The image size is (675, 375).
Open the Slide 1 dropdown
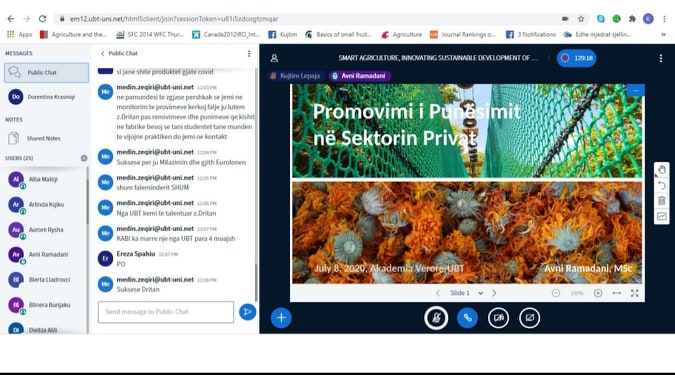[x=466, y=293]
